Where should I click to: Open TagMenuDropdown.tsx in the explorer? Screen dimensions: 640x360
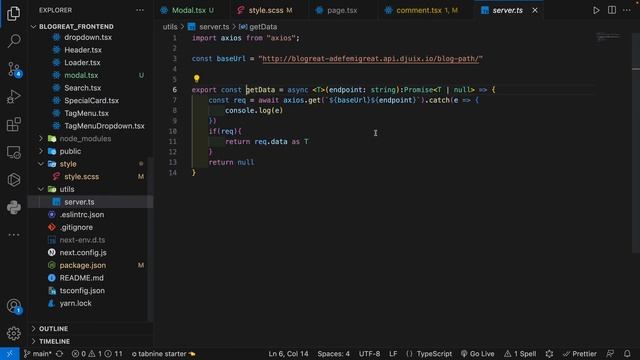pos(104,126)
